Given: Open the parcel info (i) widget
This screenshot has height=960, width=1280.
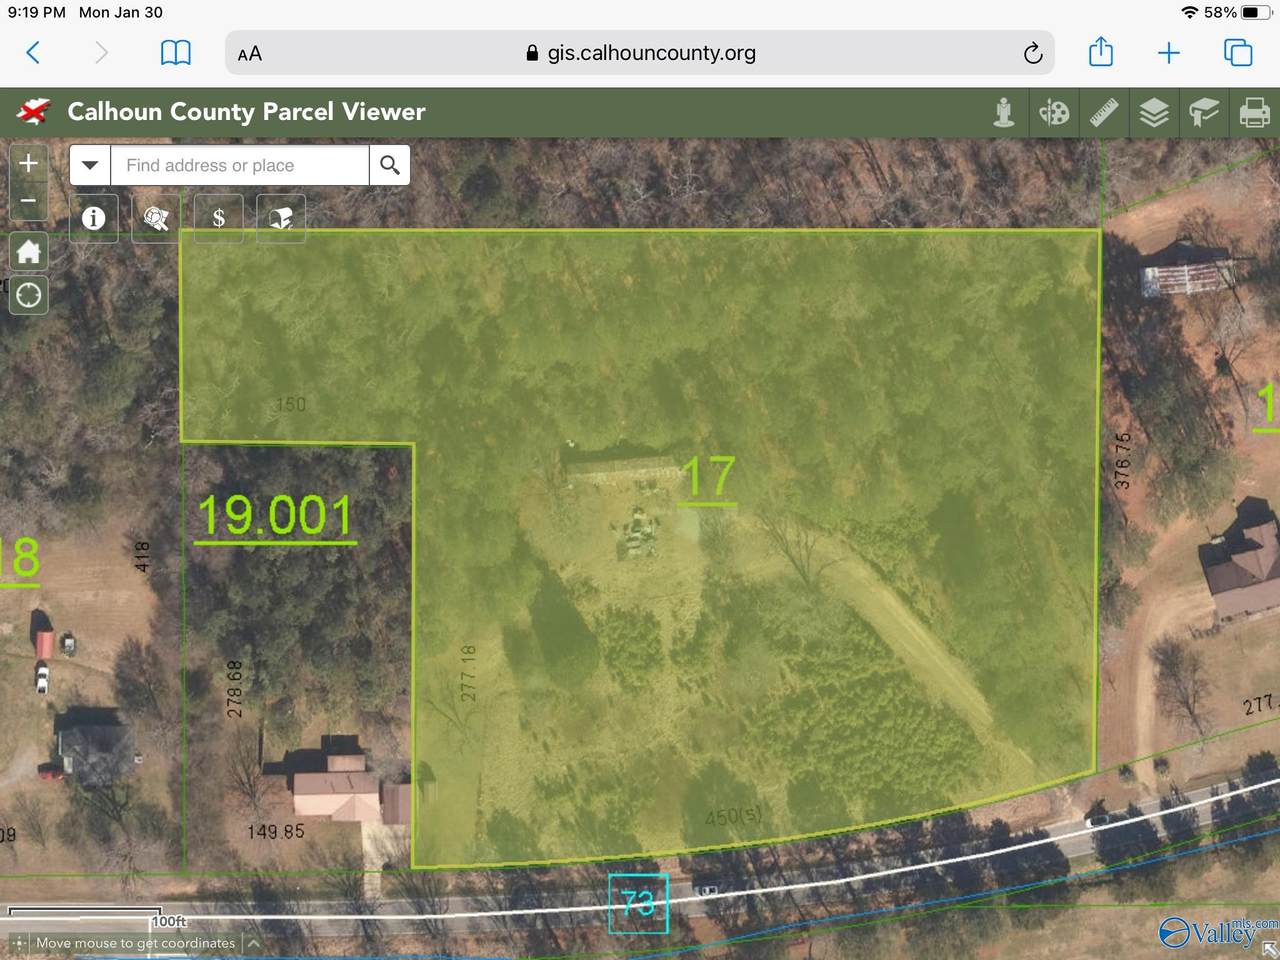Looking at the screenshot, I should coord(94,218).
